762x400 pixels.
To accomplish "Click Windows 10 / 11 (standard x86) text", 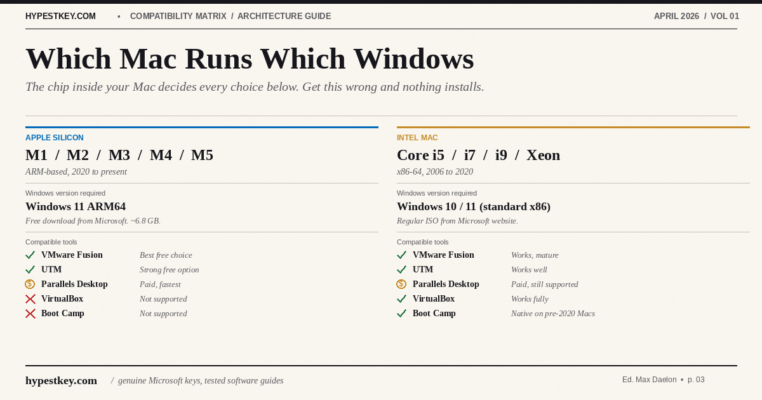I will click(x=473, y=207).
